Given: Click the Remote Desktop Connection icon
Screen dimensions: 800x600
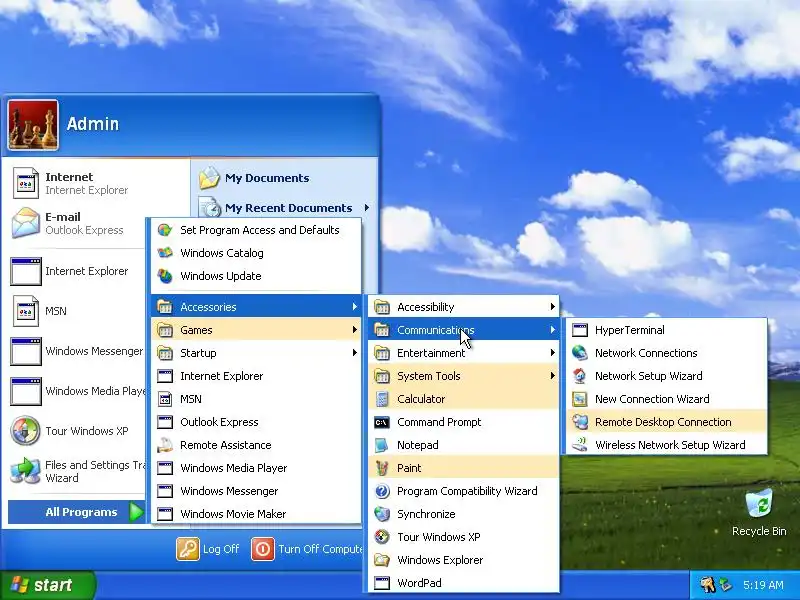Looking at the screenshot, I should click(x=580, y=422).
